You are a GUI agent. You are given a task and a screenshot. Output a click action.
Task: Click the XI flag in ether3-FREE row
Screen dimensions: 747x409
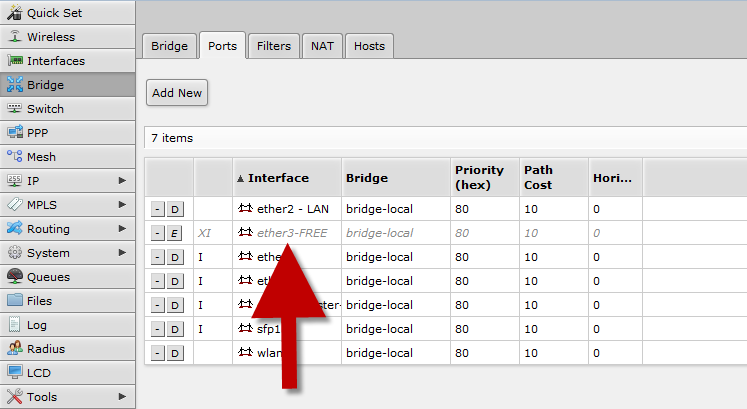pos(204,233)
